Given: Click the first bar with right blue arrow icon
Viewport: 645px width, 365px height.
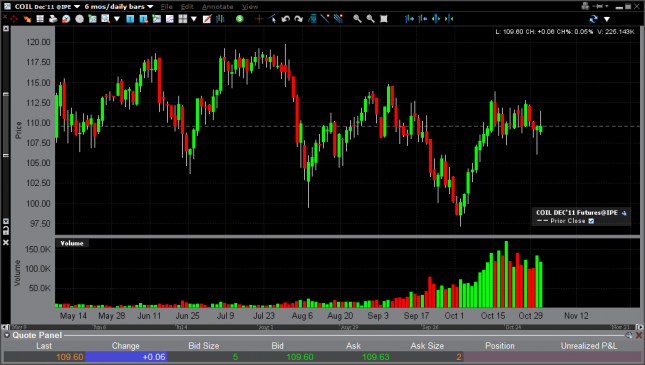Looking at the screenshot, I should tap(409, 19).
